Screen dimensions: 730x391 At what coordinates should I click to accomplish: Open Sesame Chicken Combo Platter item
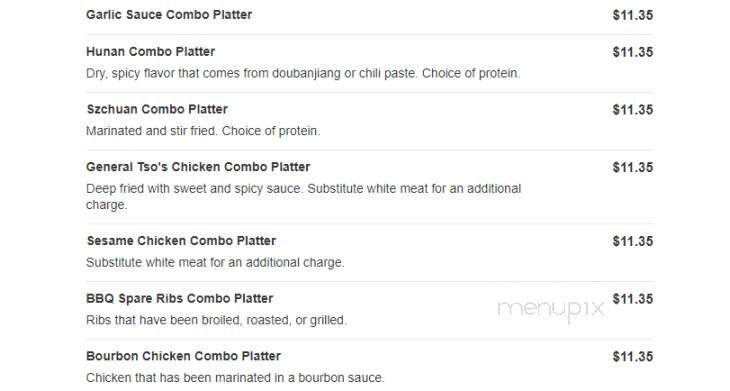pos(181,241)
